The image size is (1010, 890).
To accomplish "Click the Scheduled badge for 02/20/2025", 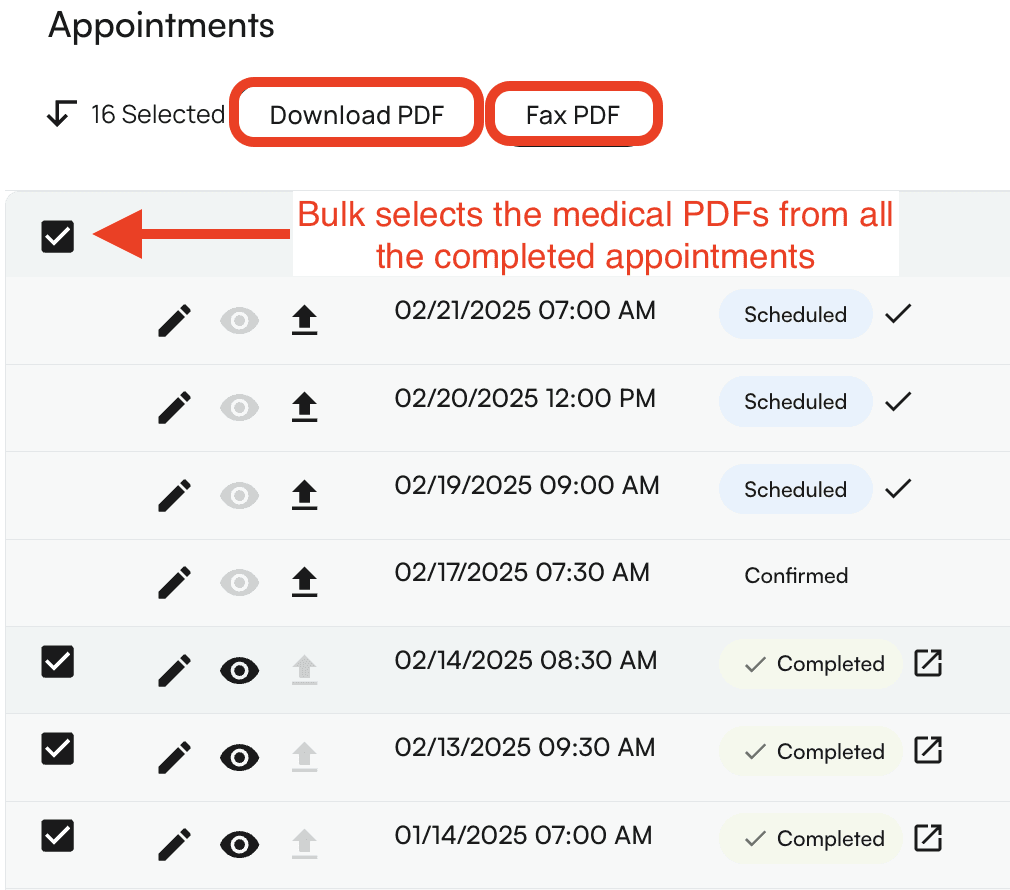I will pyautogui.click(x=795, y=402).
